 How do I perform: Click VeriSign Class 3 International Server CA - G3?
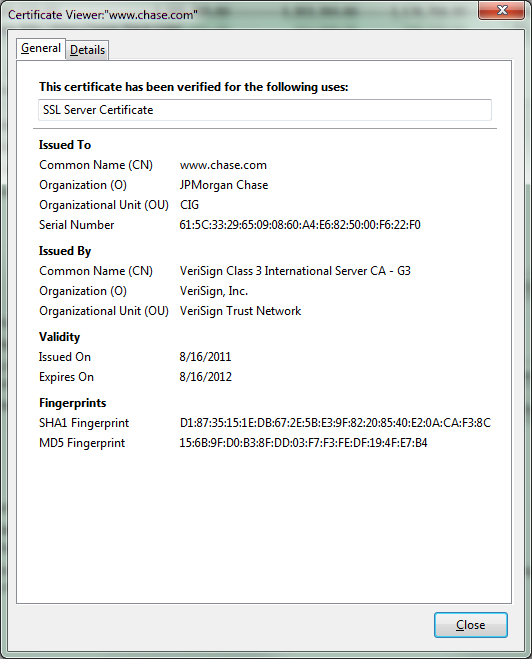click(x=295, y=271)
